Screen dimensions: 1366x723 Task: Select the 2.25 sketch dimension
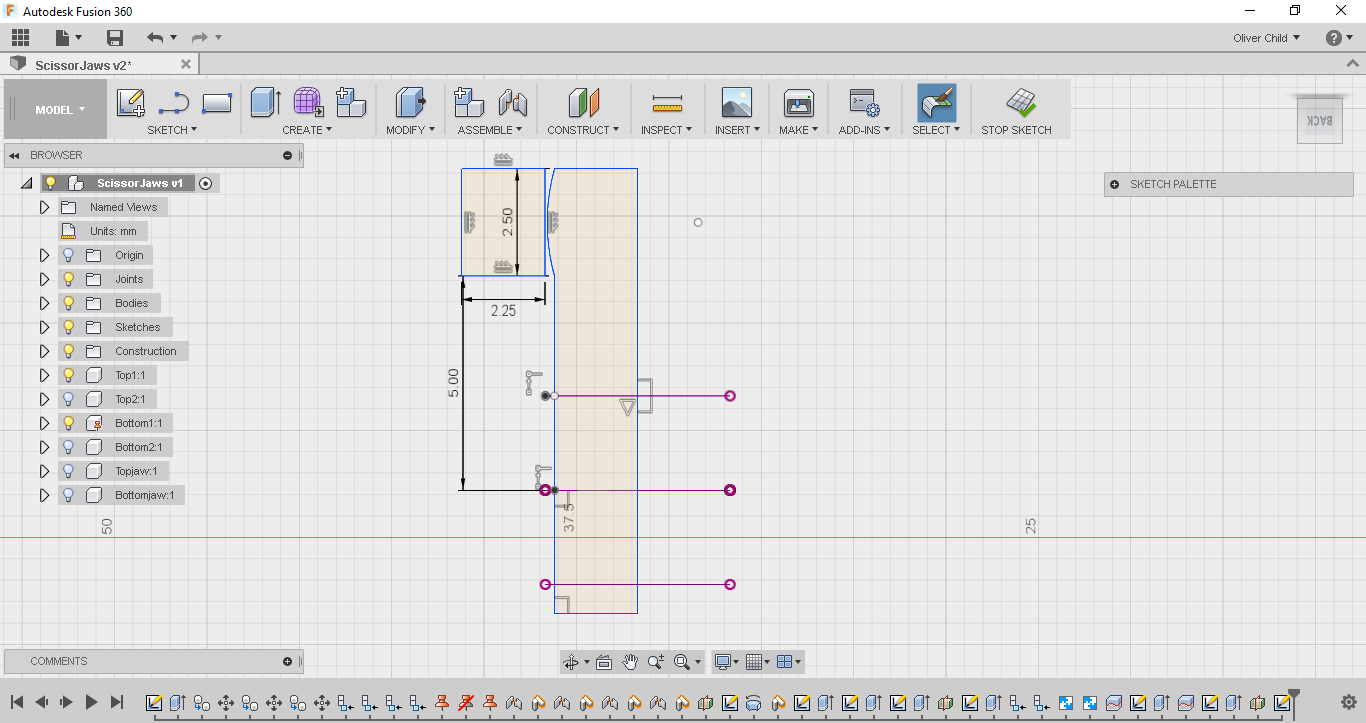pyautogui.click(x=503, y=311)
